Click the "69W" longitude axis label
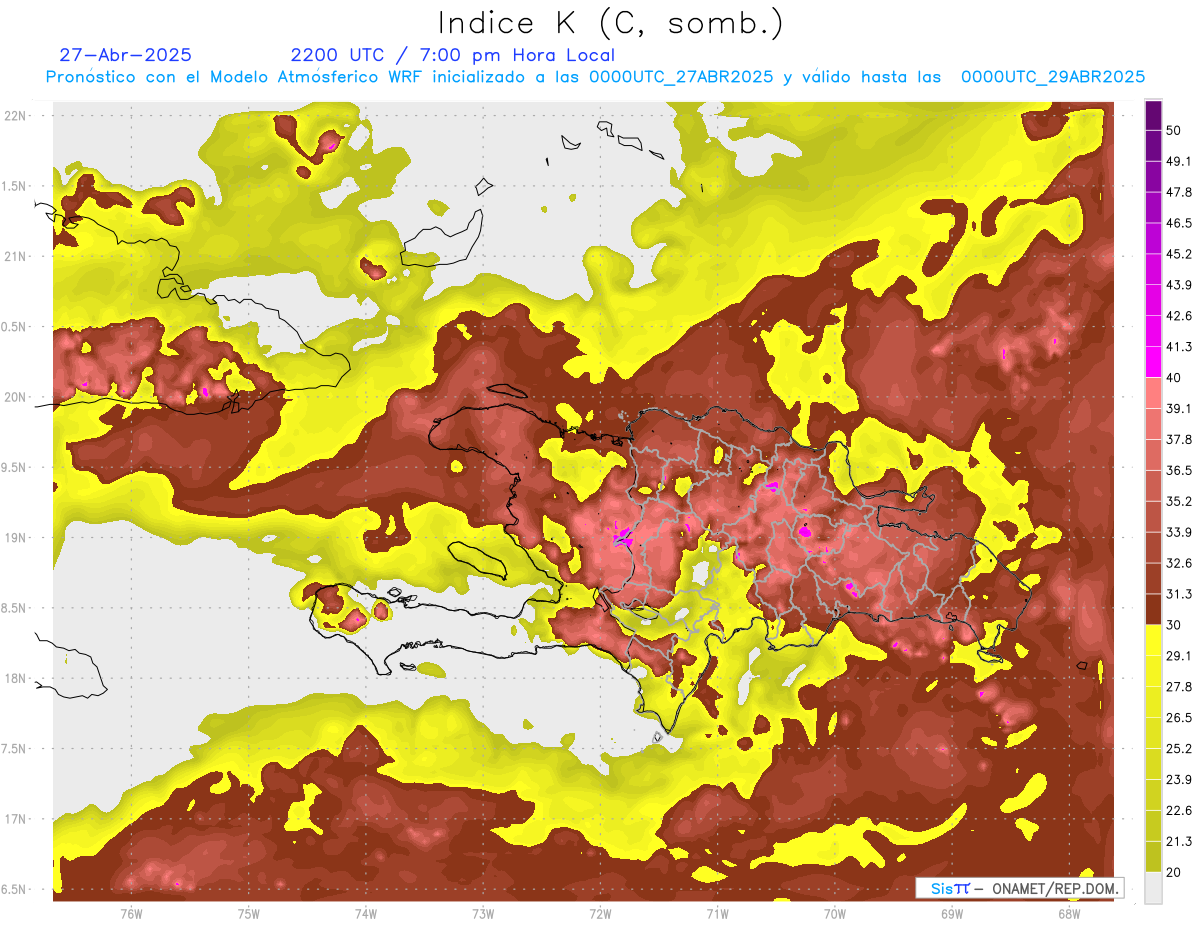 tap(952, 914)
